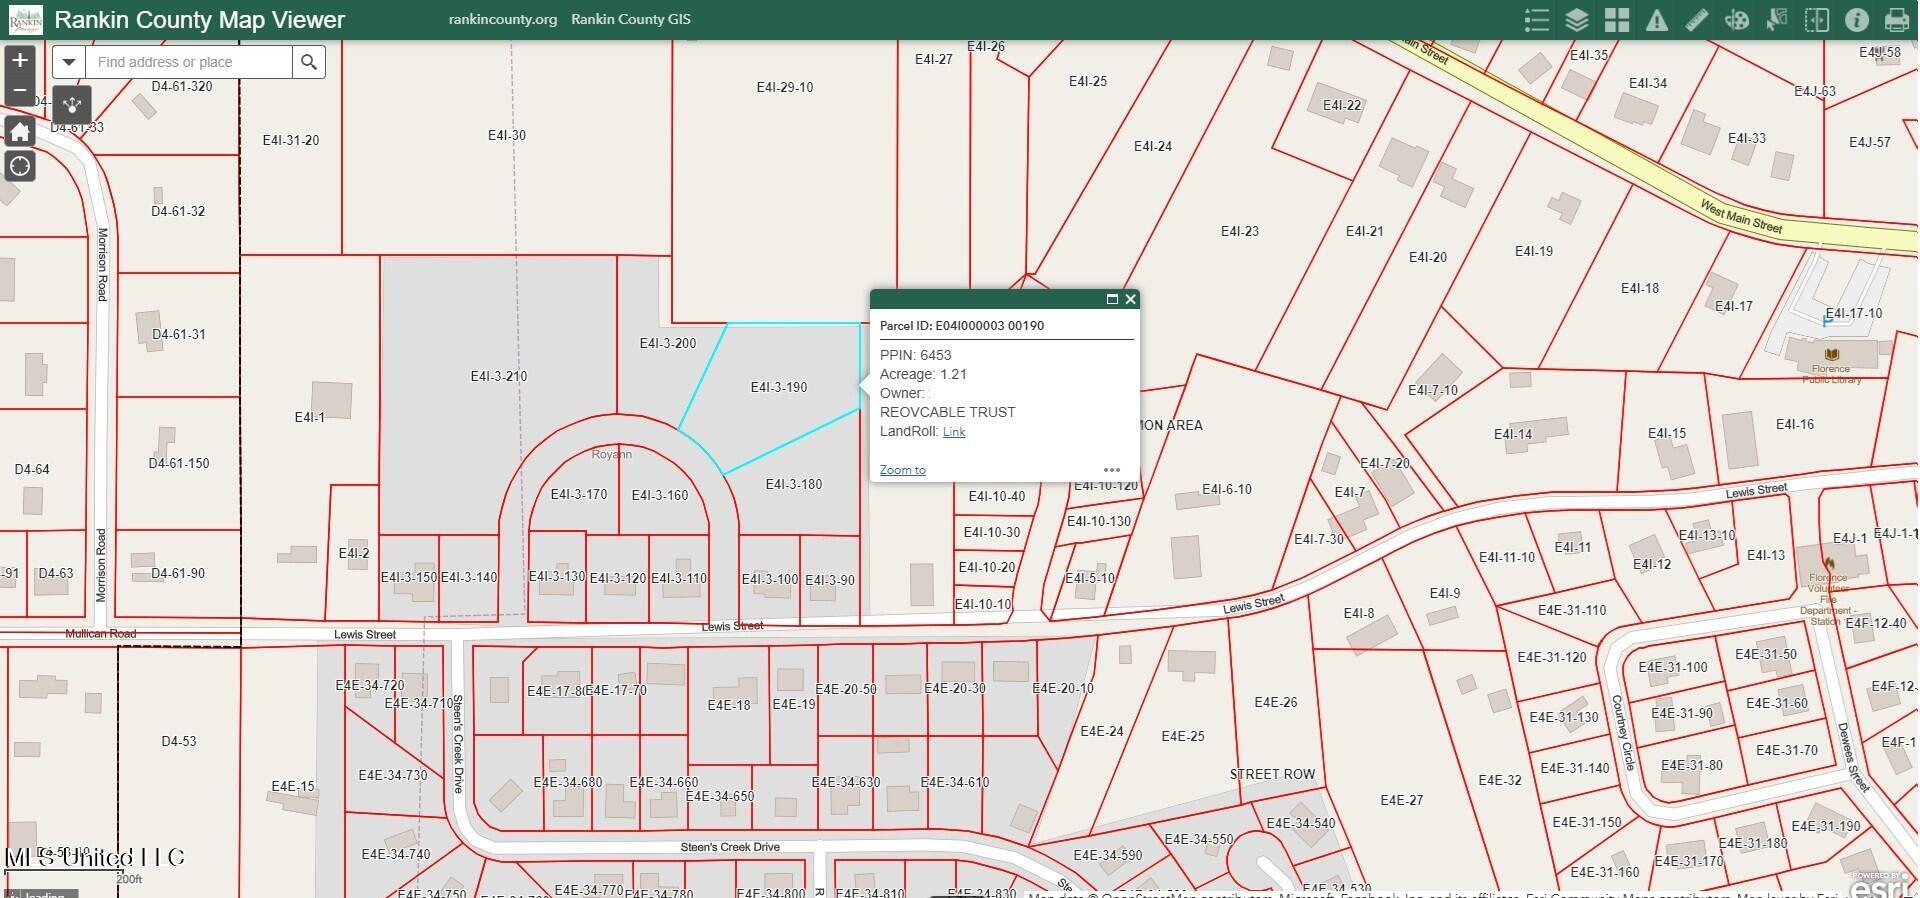The image size is (1920, 898).
Task: Return to the default Home extent
Action: (x=20, y=131)
